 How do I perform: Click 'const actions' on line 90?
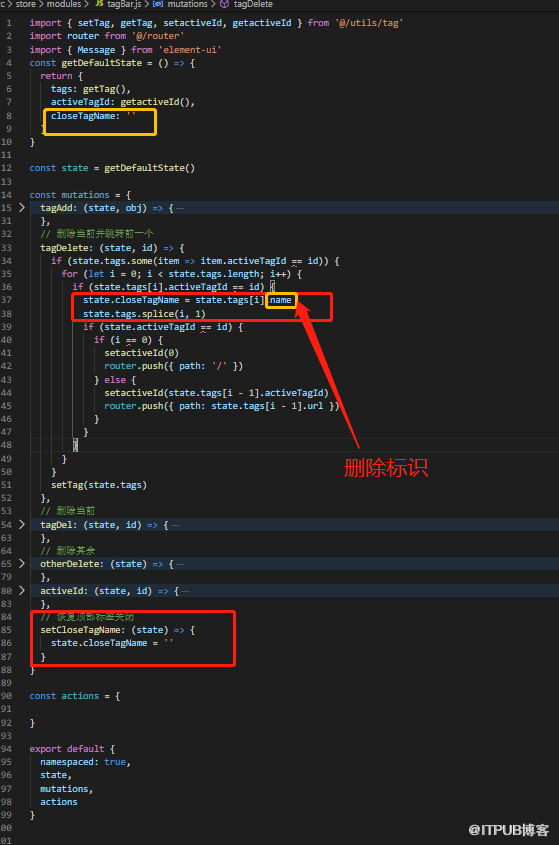pos(64,696)
